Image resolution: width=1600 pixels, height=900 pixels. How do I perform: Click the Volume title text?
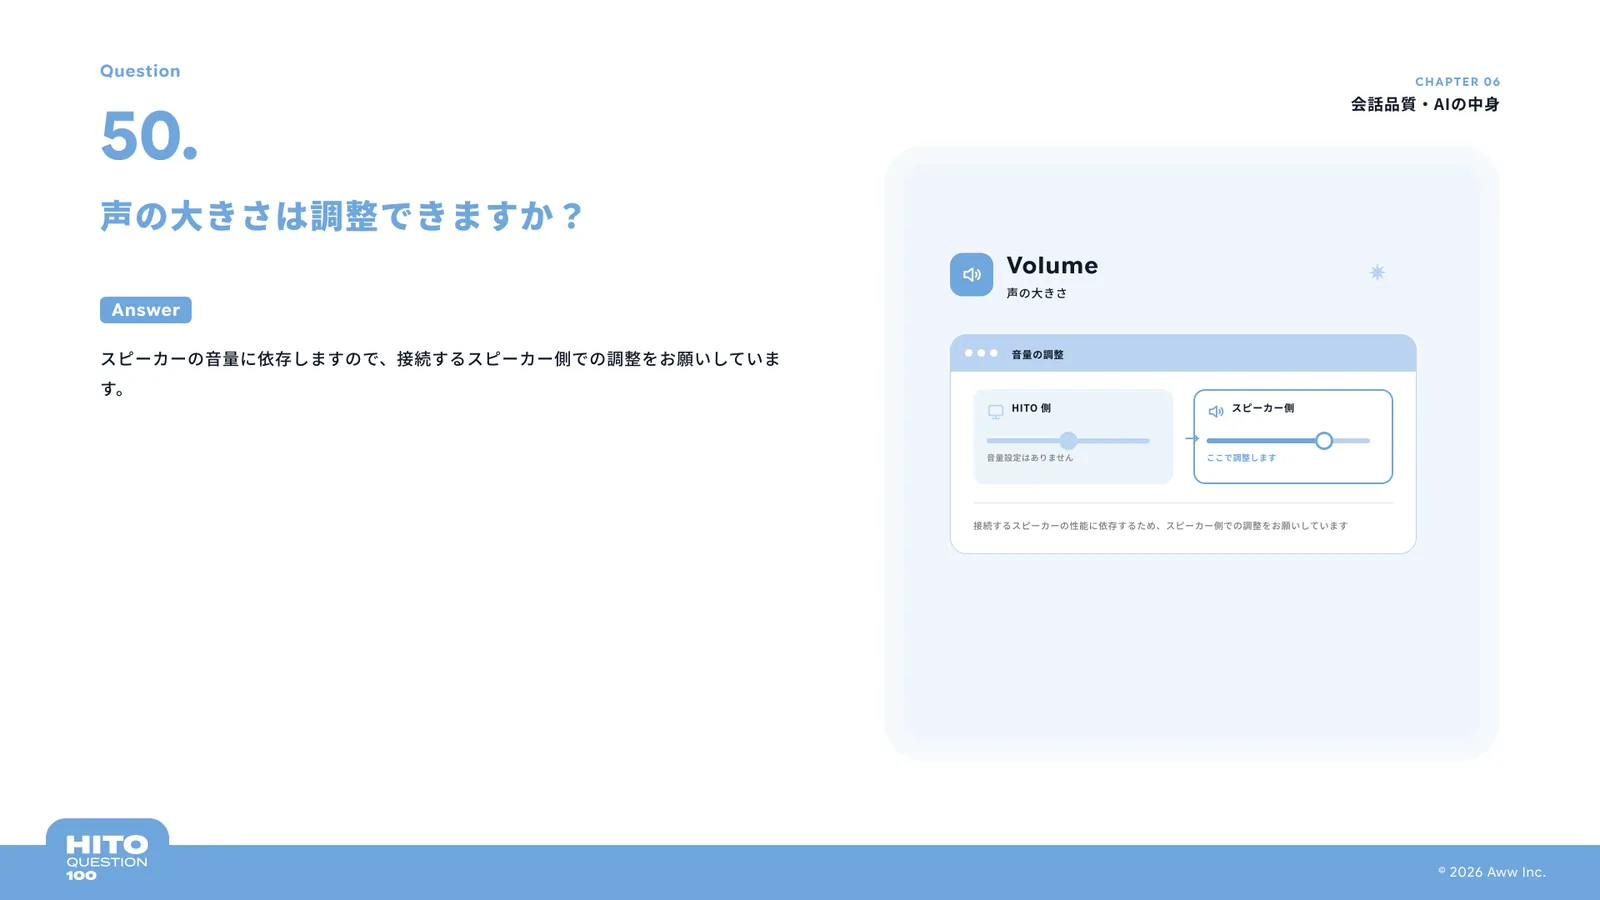click(x=1052, y=266)
